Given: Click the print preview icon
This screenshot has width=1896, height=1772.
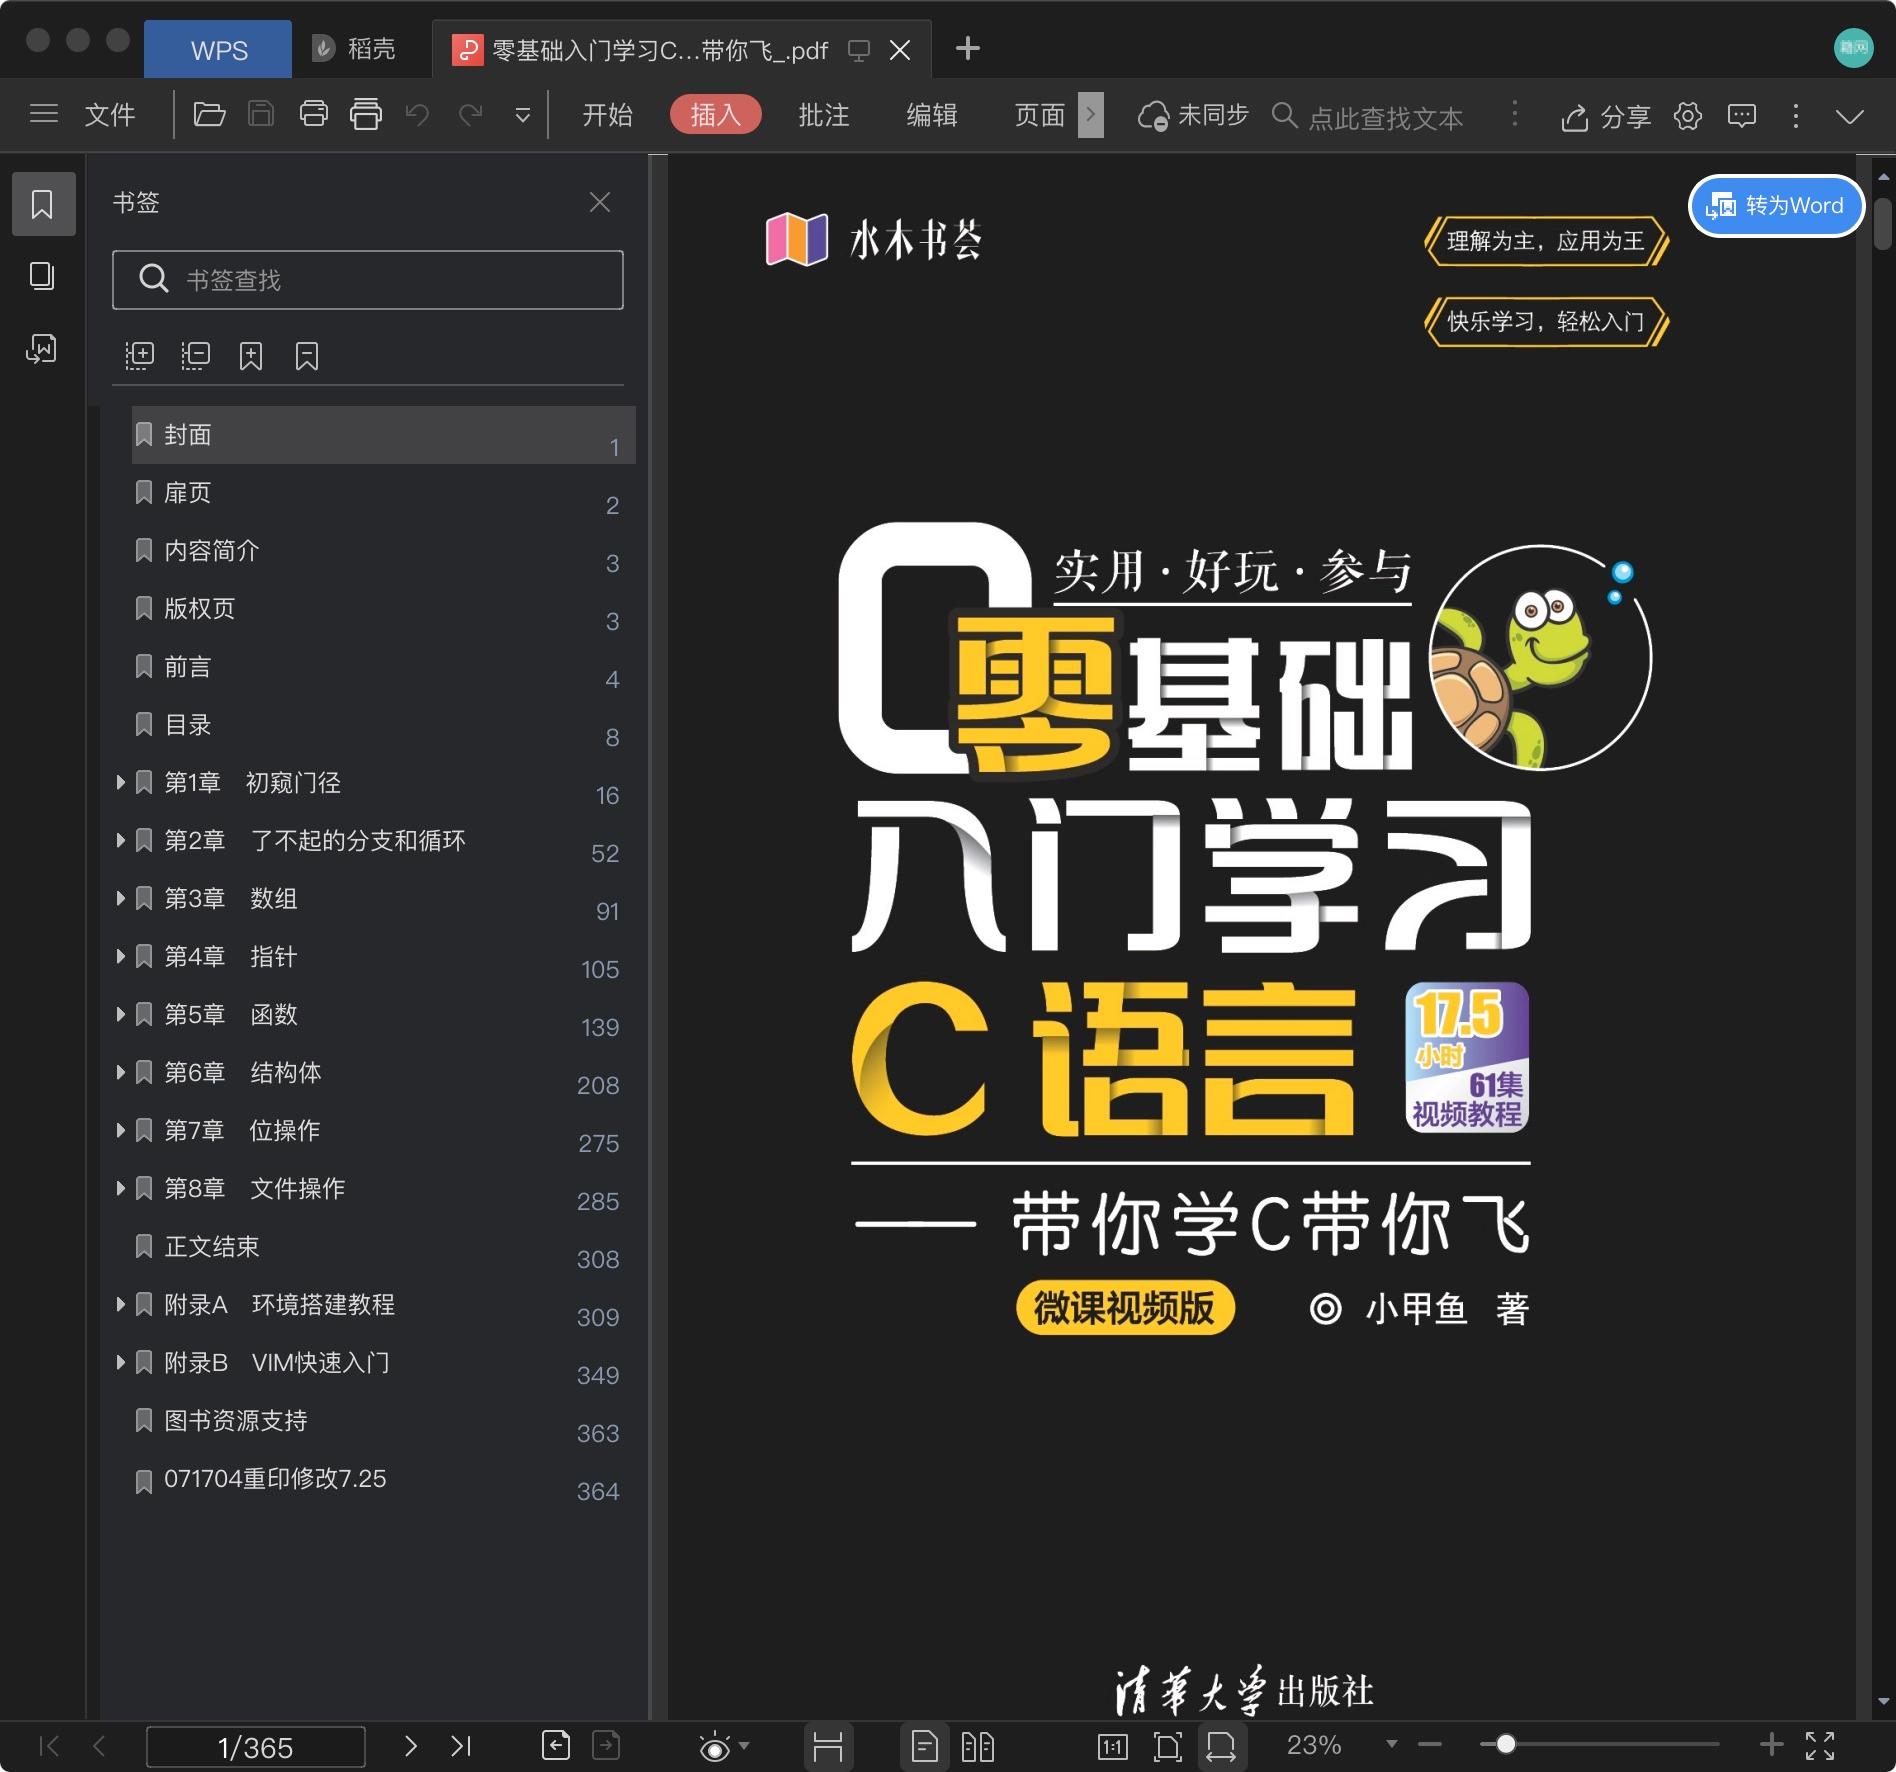Looking at the screenshot, I should pyautogui.click(x=366, y=115).
